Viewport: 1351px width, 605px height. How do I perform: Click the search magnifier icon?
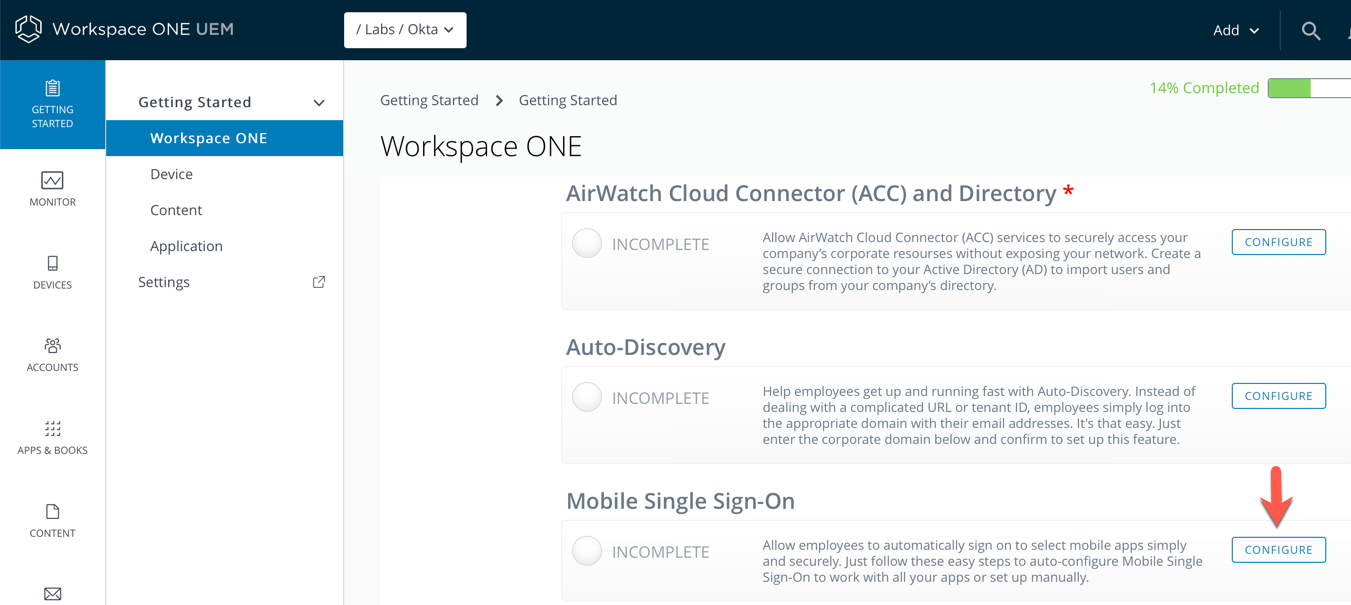pos(1310,31)
